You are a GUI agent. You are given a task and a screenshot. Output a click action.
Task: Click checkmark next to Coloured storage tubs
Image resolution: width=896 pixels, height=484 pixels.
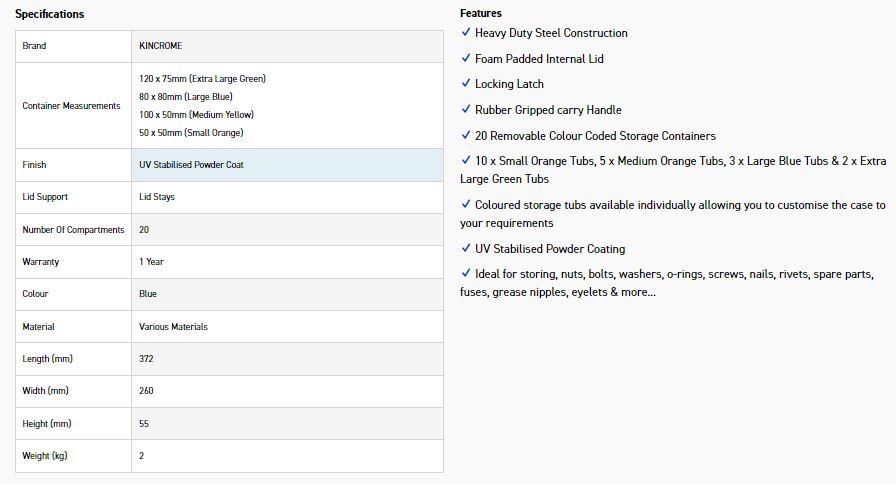pos(466,204)
